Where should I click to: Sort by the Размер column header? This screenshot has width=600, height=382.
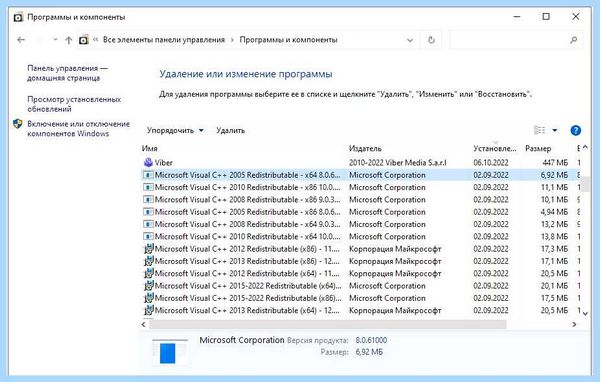click(538, 149)
